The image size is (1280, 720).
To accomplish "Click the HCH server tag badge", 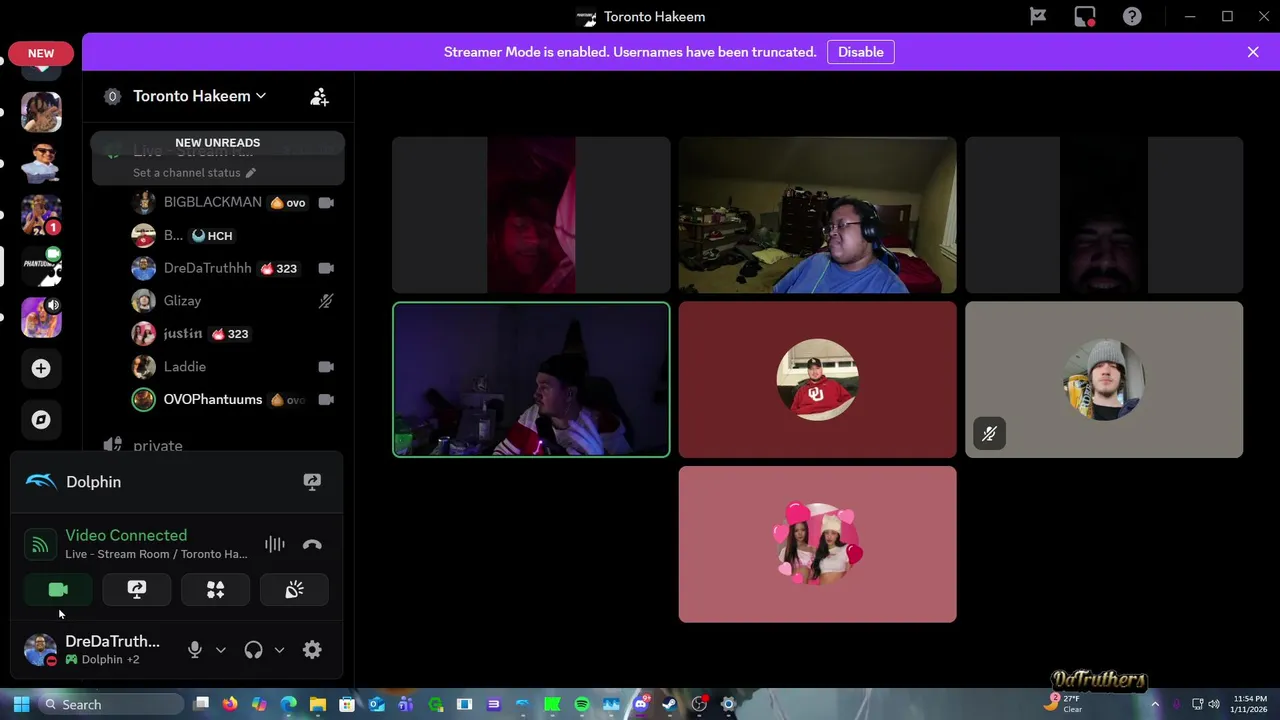I will [x=212, y=236].
